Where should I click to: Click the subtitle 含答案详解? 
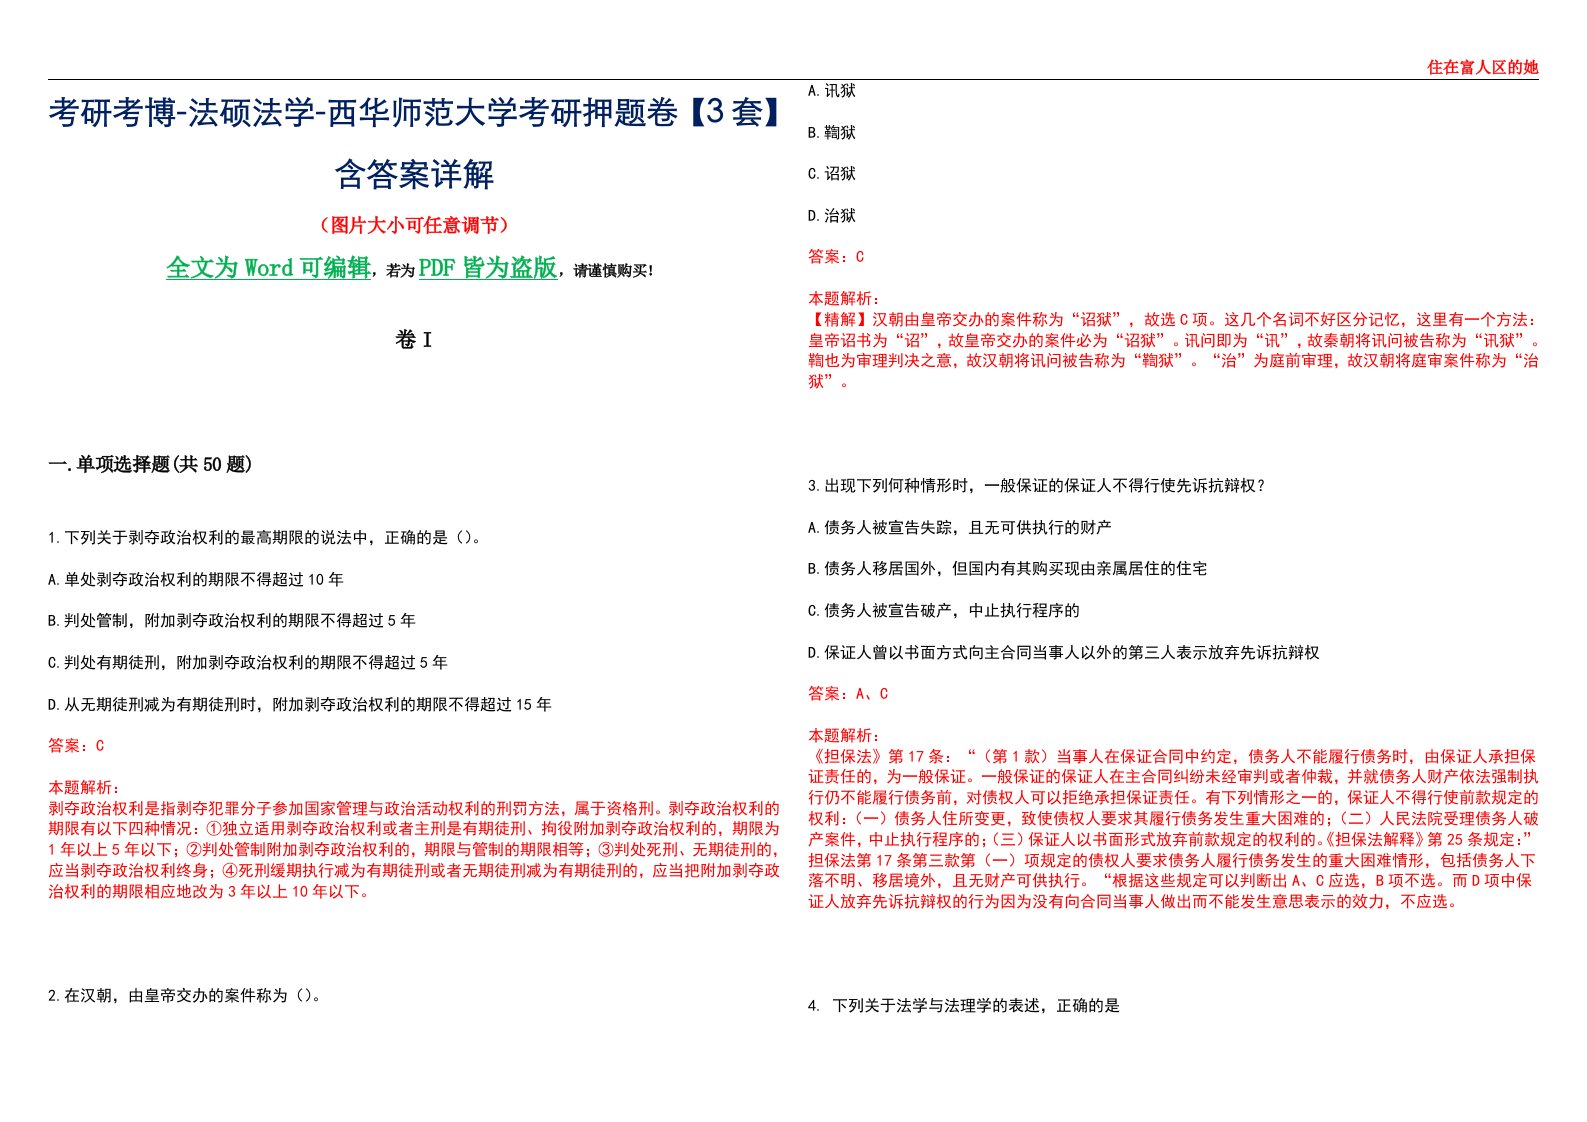(x=414, y=174)
